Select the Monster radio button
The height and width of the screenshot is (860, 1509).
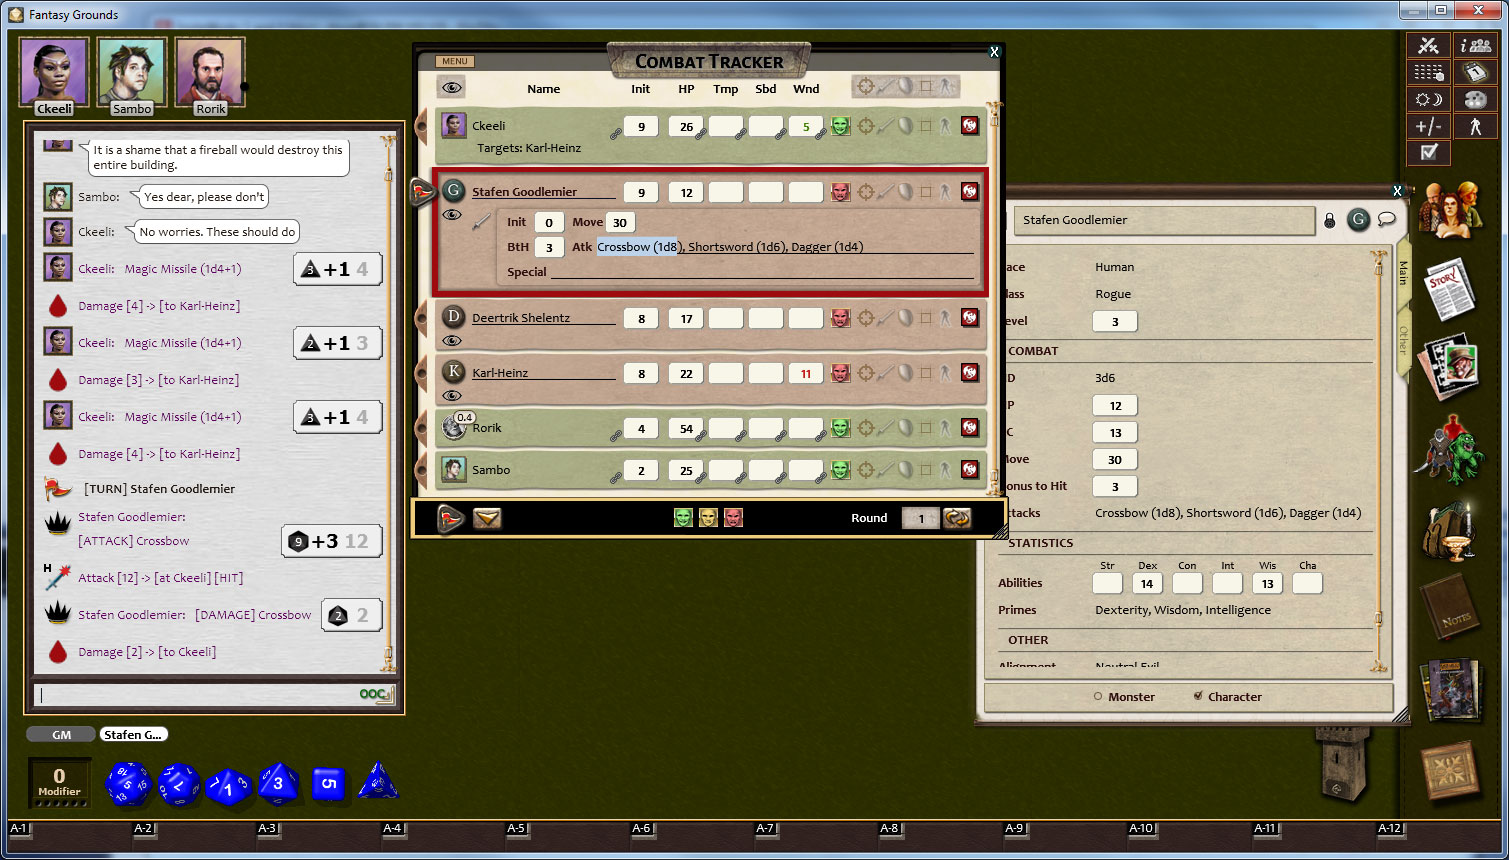(x=1098, y=697)
